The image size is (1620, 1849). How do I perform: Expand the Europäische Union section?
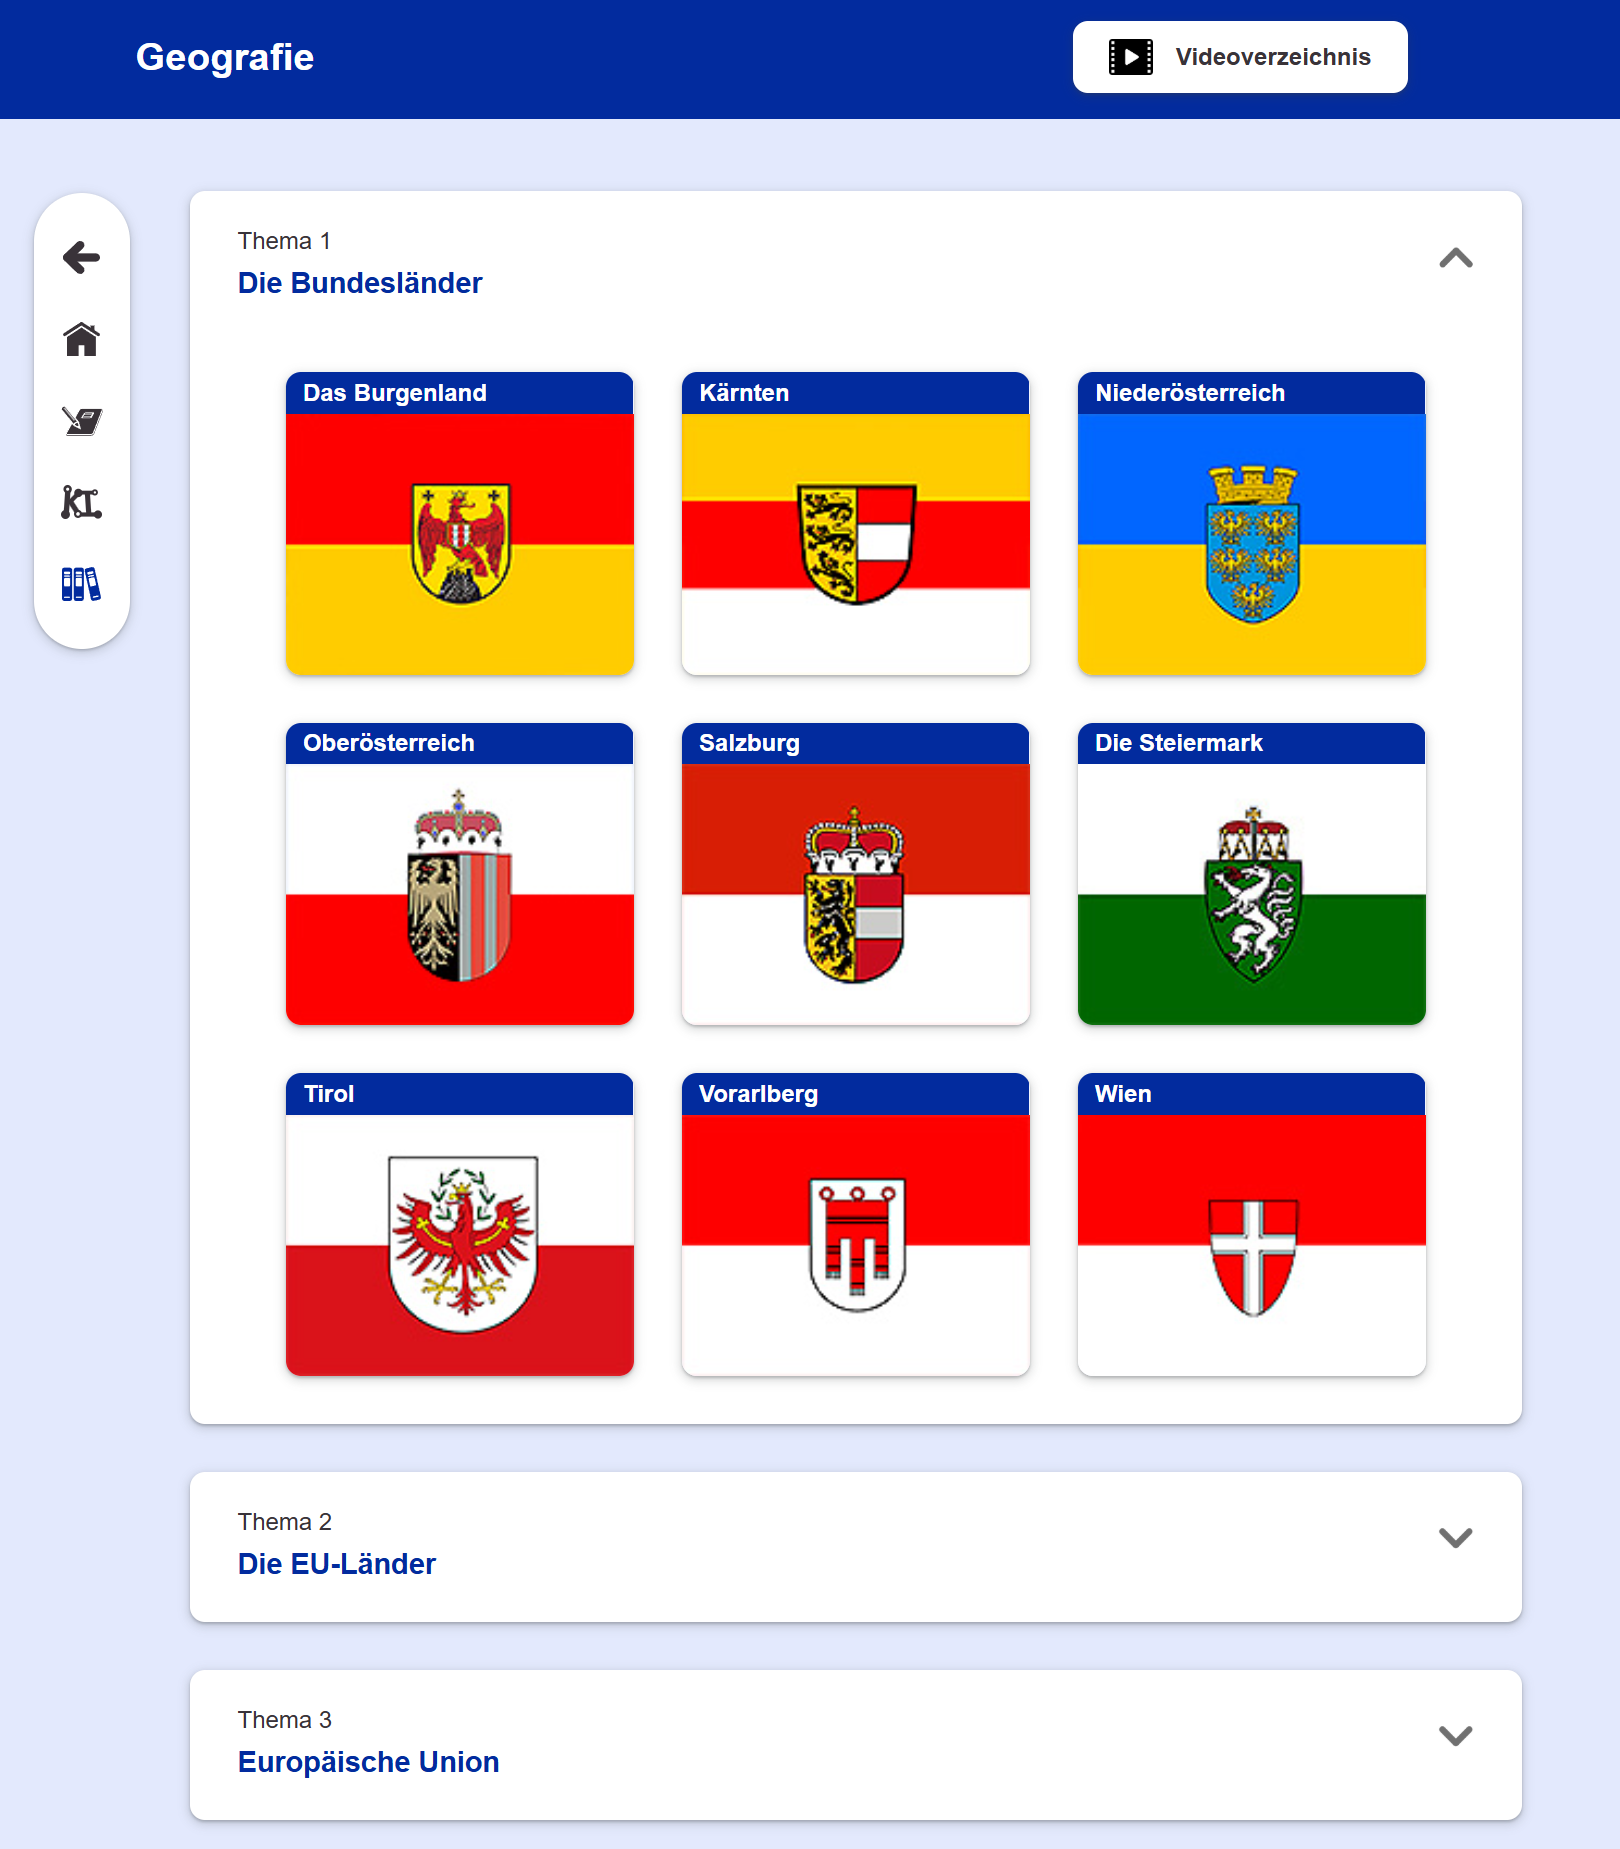[1455, 1736]
